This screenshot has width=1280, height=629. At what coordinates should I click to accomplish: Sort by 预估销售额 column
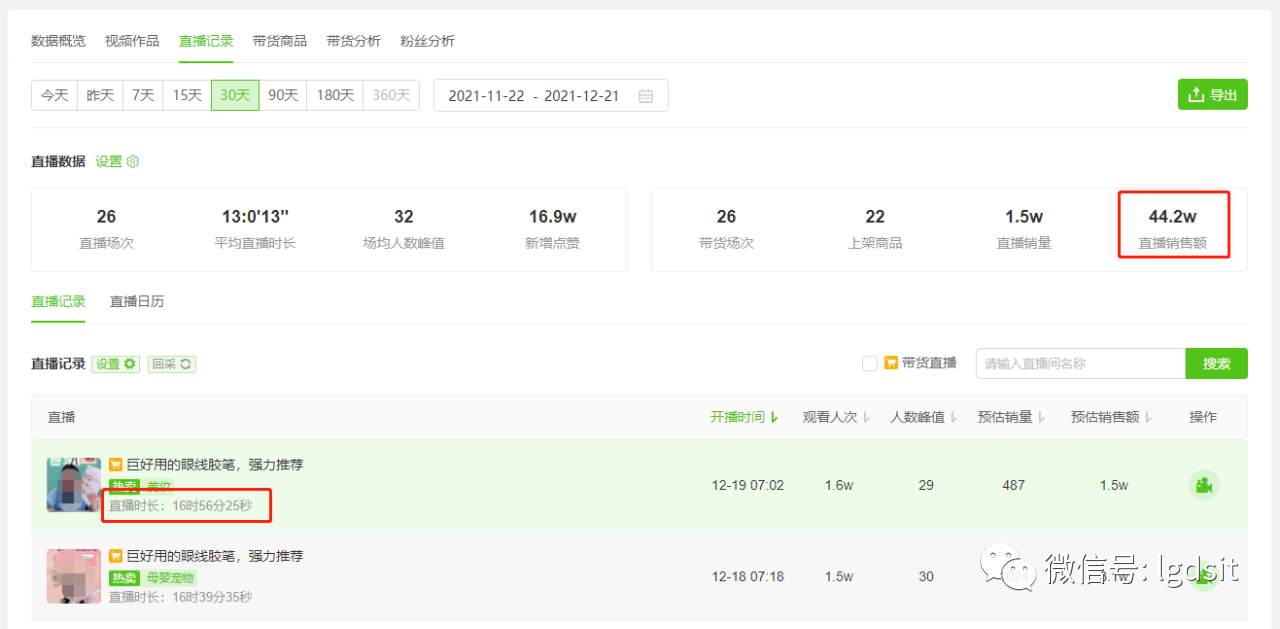point(1111,417)
